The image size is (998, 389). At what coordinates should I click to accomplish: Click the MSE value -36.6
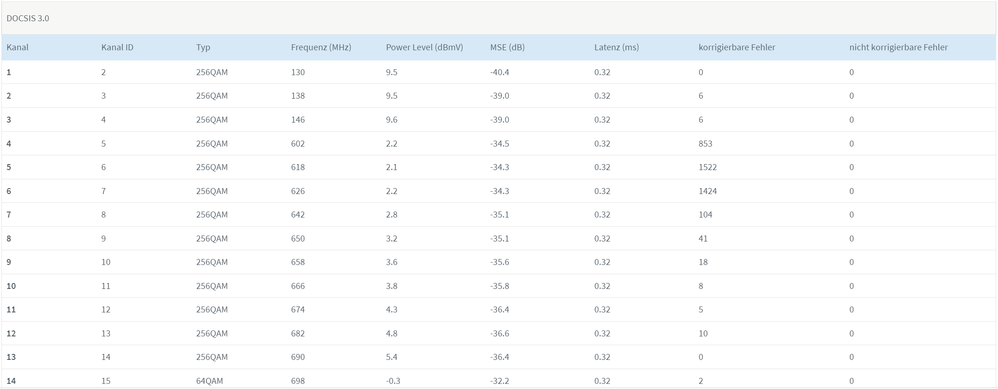pyautogui.click(x=500, y=334)
